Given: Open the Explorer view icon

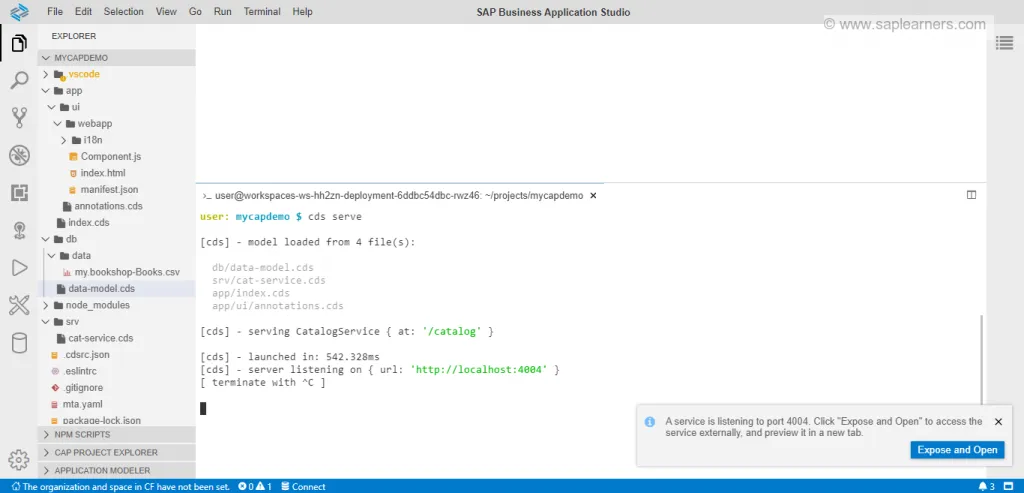Looking at the screenshot, I should point(19,44).
